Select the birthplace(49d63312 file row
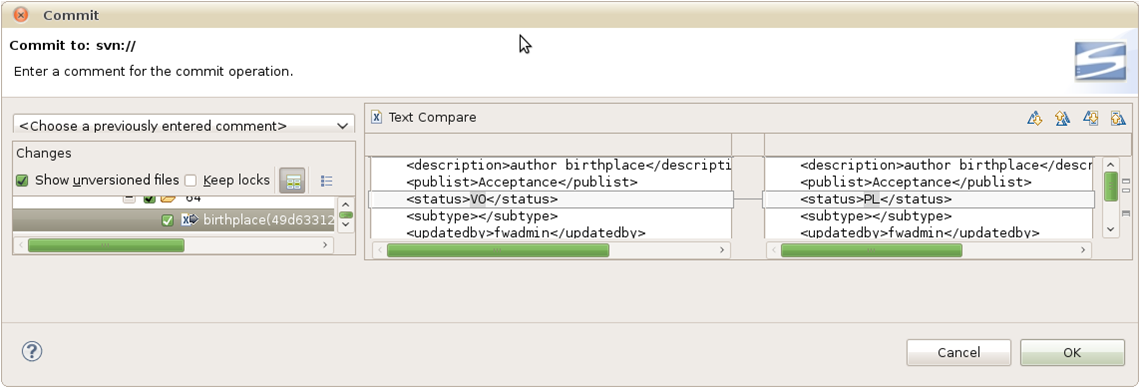This screenshot has width=1140, height=388. point(173,220)
